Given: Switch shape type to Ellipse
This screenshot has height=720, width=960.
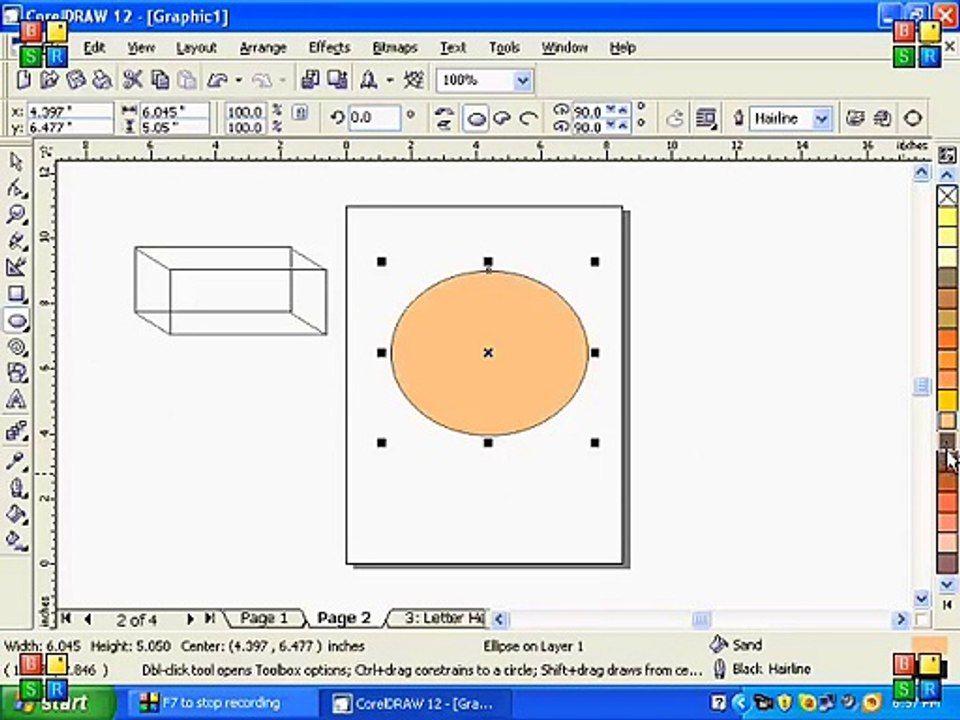Looking at the screenshot, I should 476,118.
